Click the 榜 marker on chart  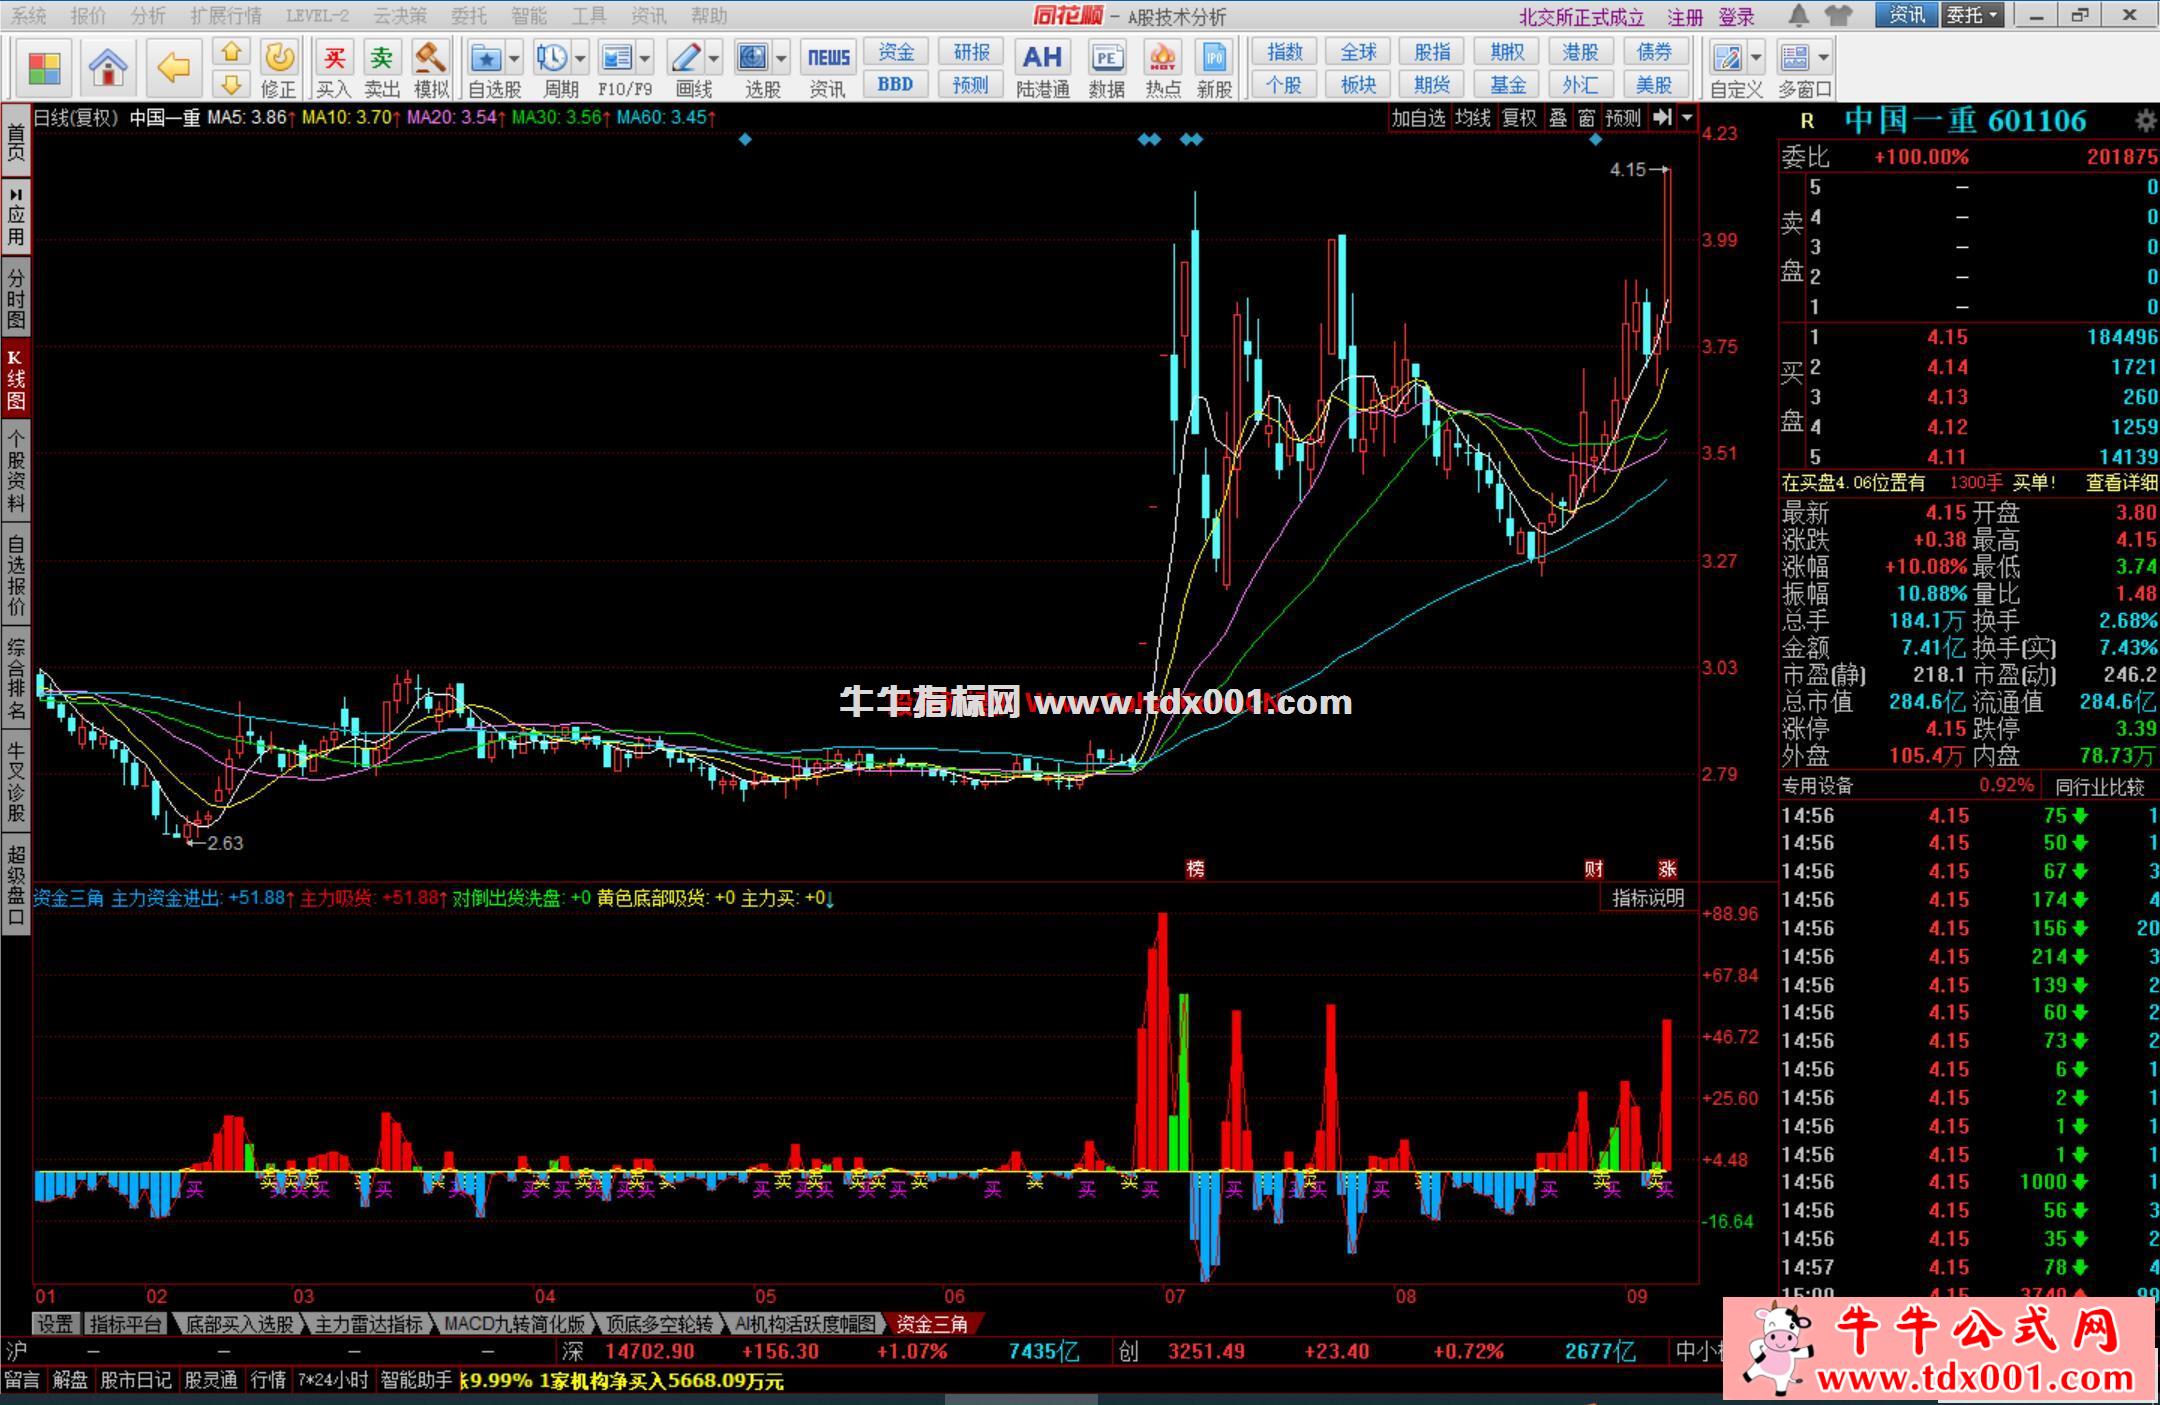pos(1194,869)
